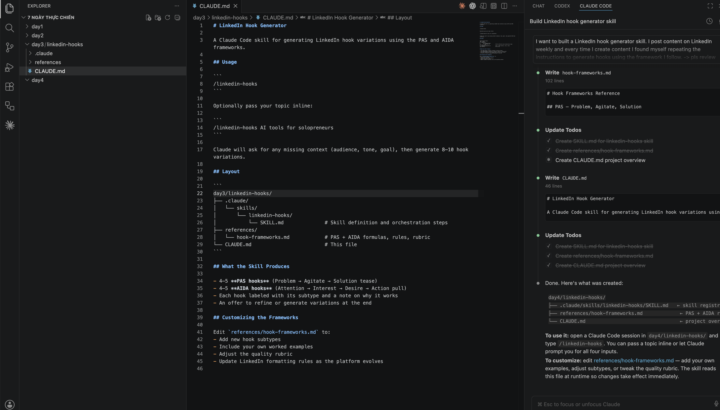
Task: Click the hook-frameworks.md link on editor line 41
Action: pyautogui.click(x=273, y=332)
